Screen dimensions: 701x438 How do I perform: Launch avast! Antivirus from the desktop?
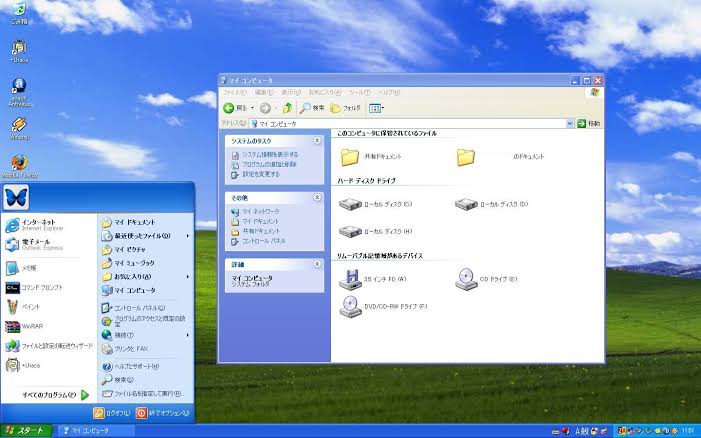point(19,92)
